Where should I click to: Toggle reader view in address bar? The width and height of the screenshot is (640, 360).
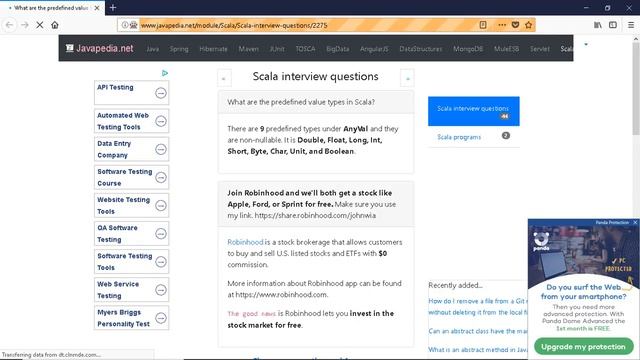click(x=483, y=25)
